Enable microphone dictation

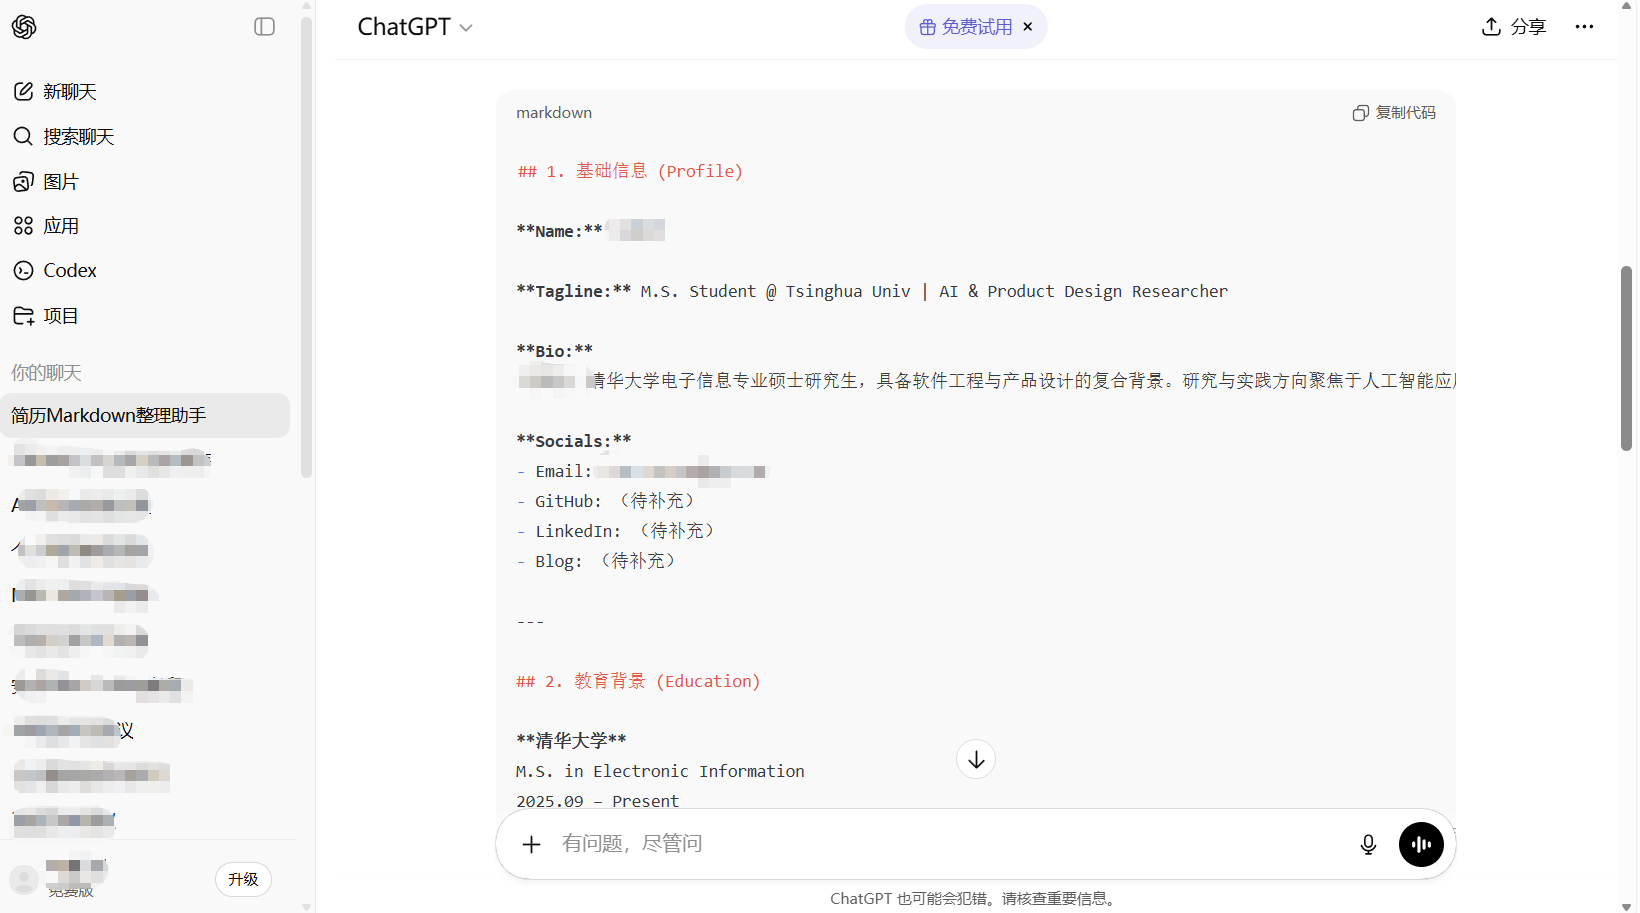pos(1368,845)
